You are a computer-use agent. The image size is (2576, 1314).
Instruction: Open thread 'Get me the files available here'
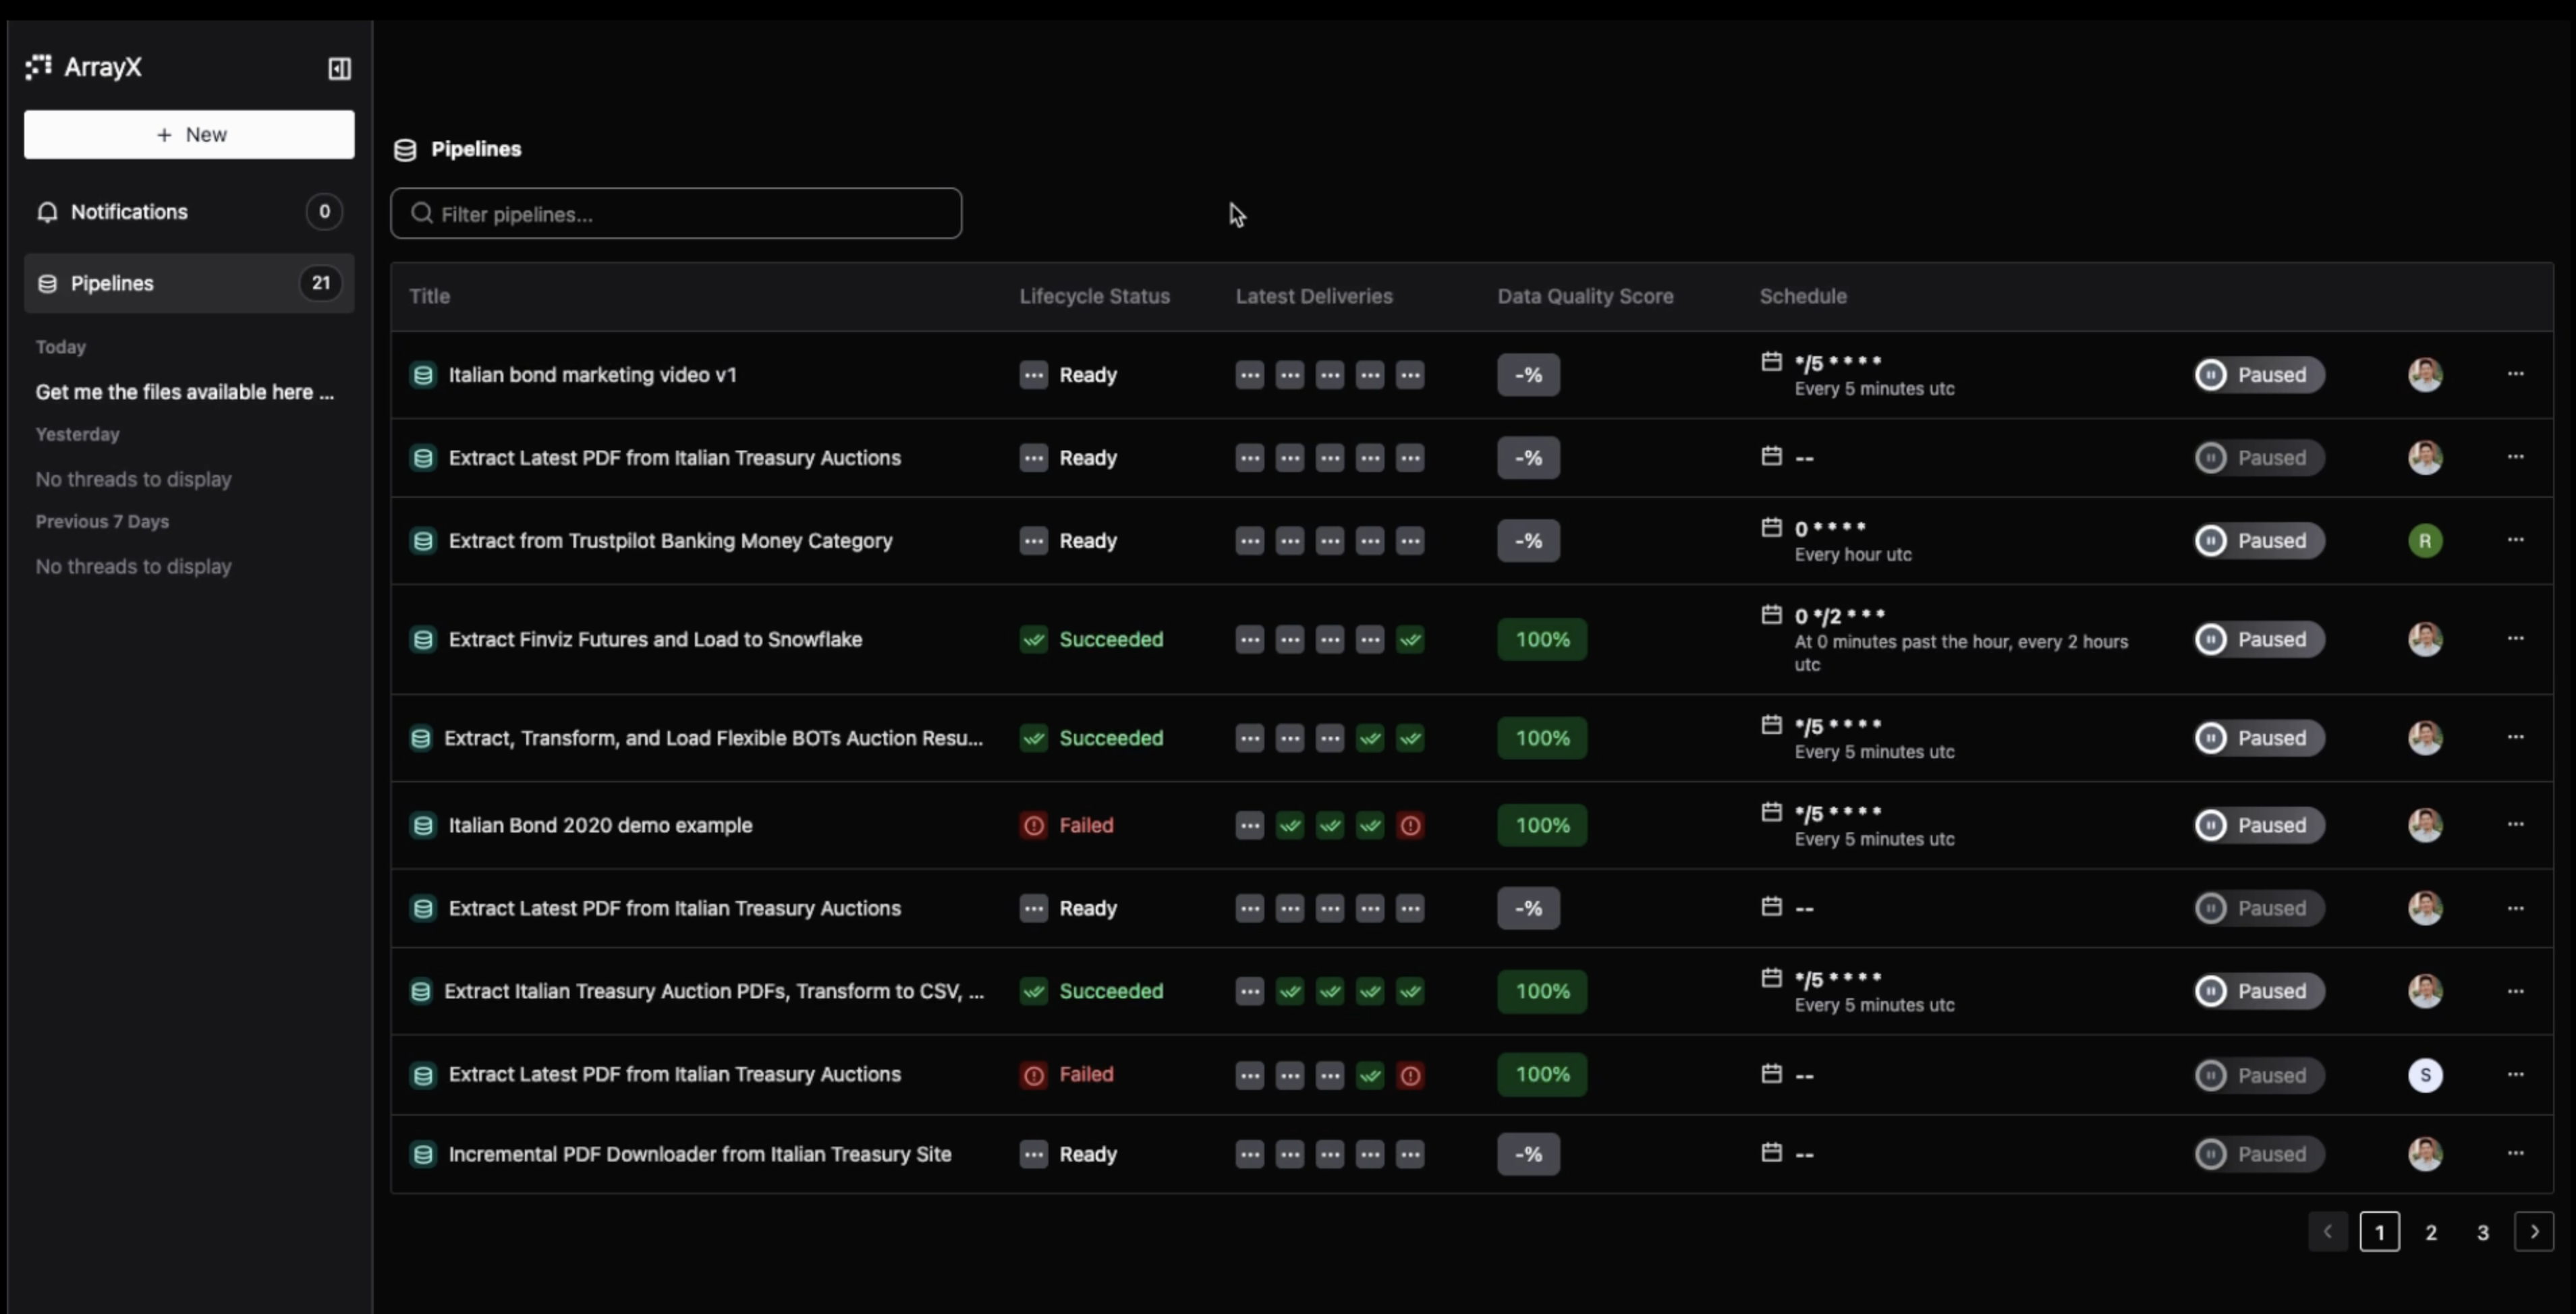pos(185,392)
